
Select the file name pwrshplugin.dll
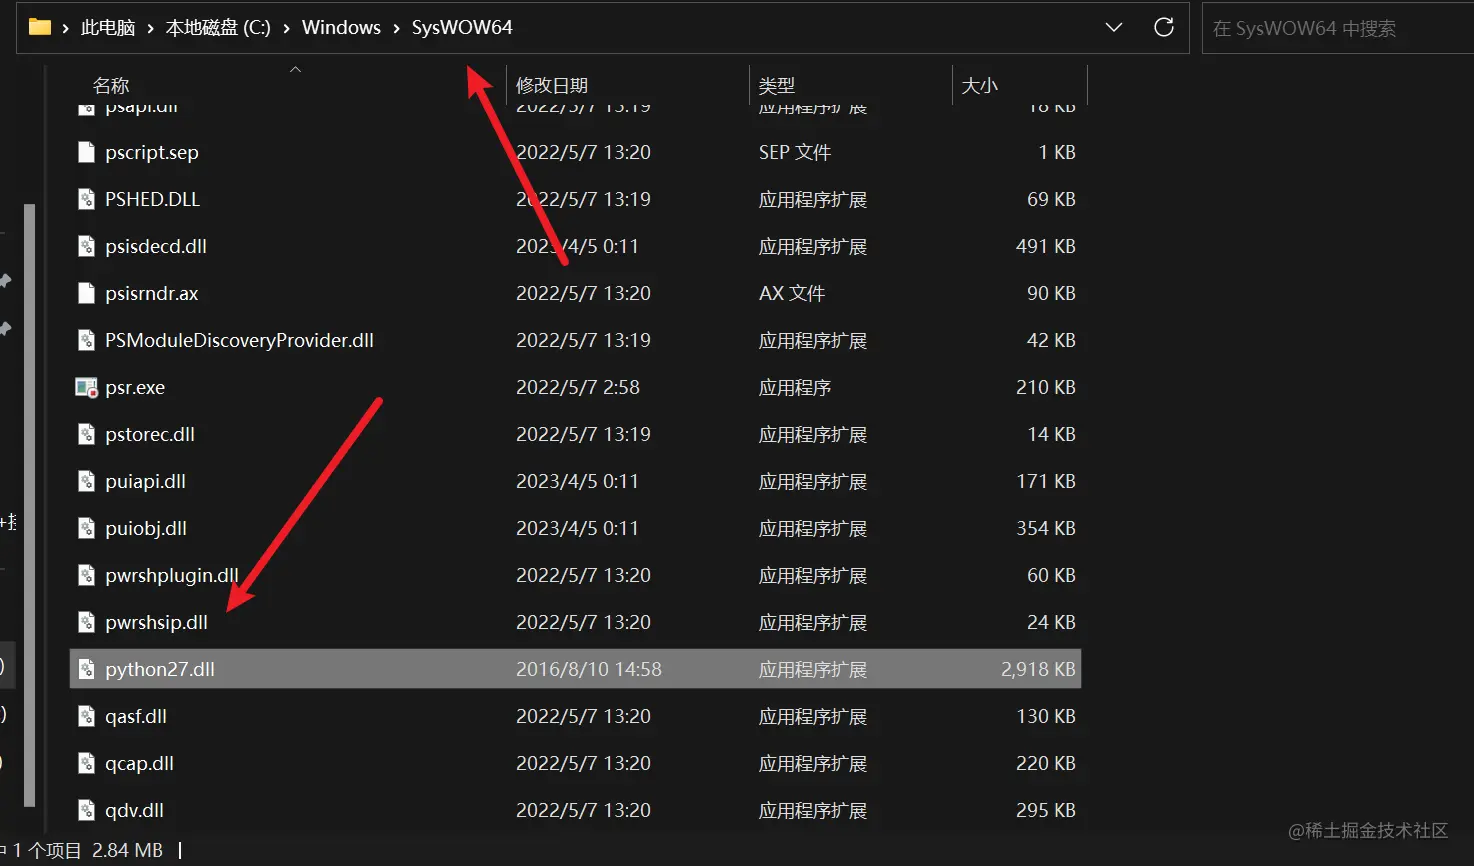point(172,575)
